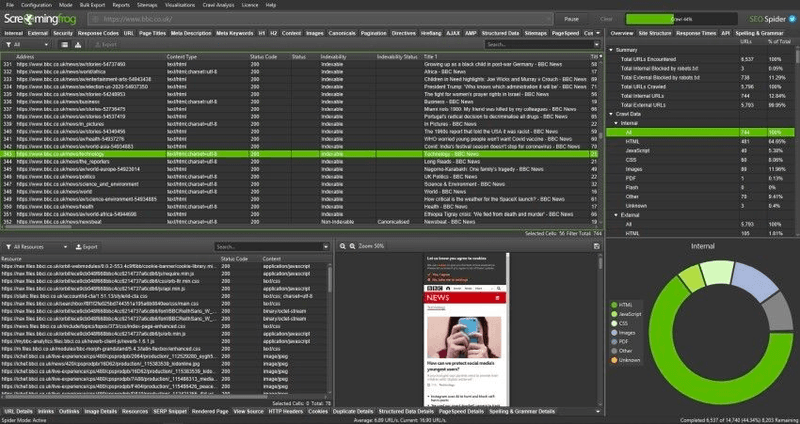Click the HTML legend color swatch
Screen dimensions: 800x424
tap(614, 305)
